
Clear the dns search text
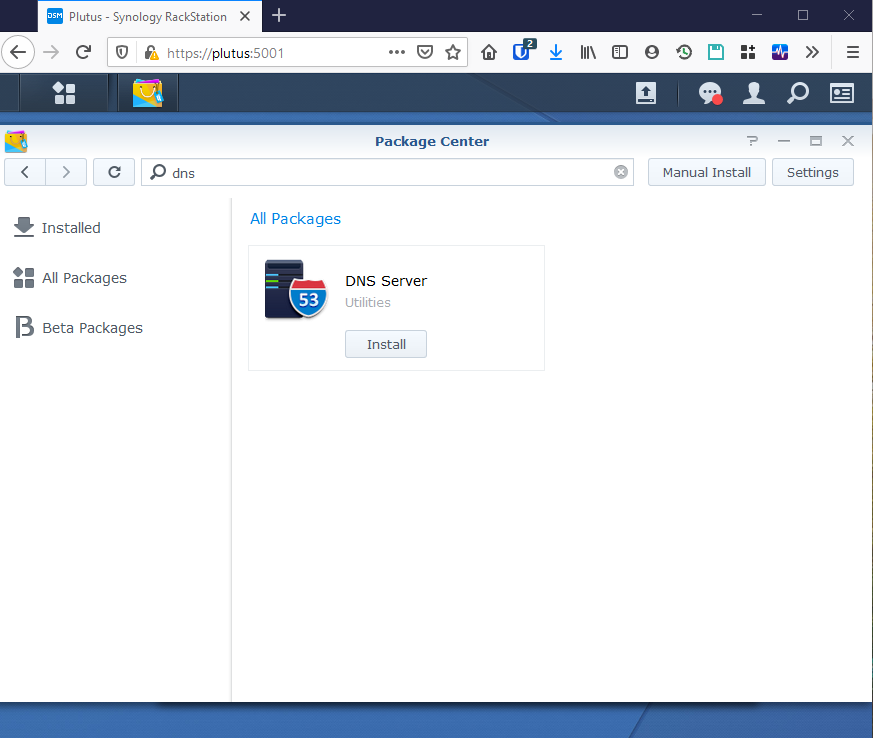621,172
